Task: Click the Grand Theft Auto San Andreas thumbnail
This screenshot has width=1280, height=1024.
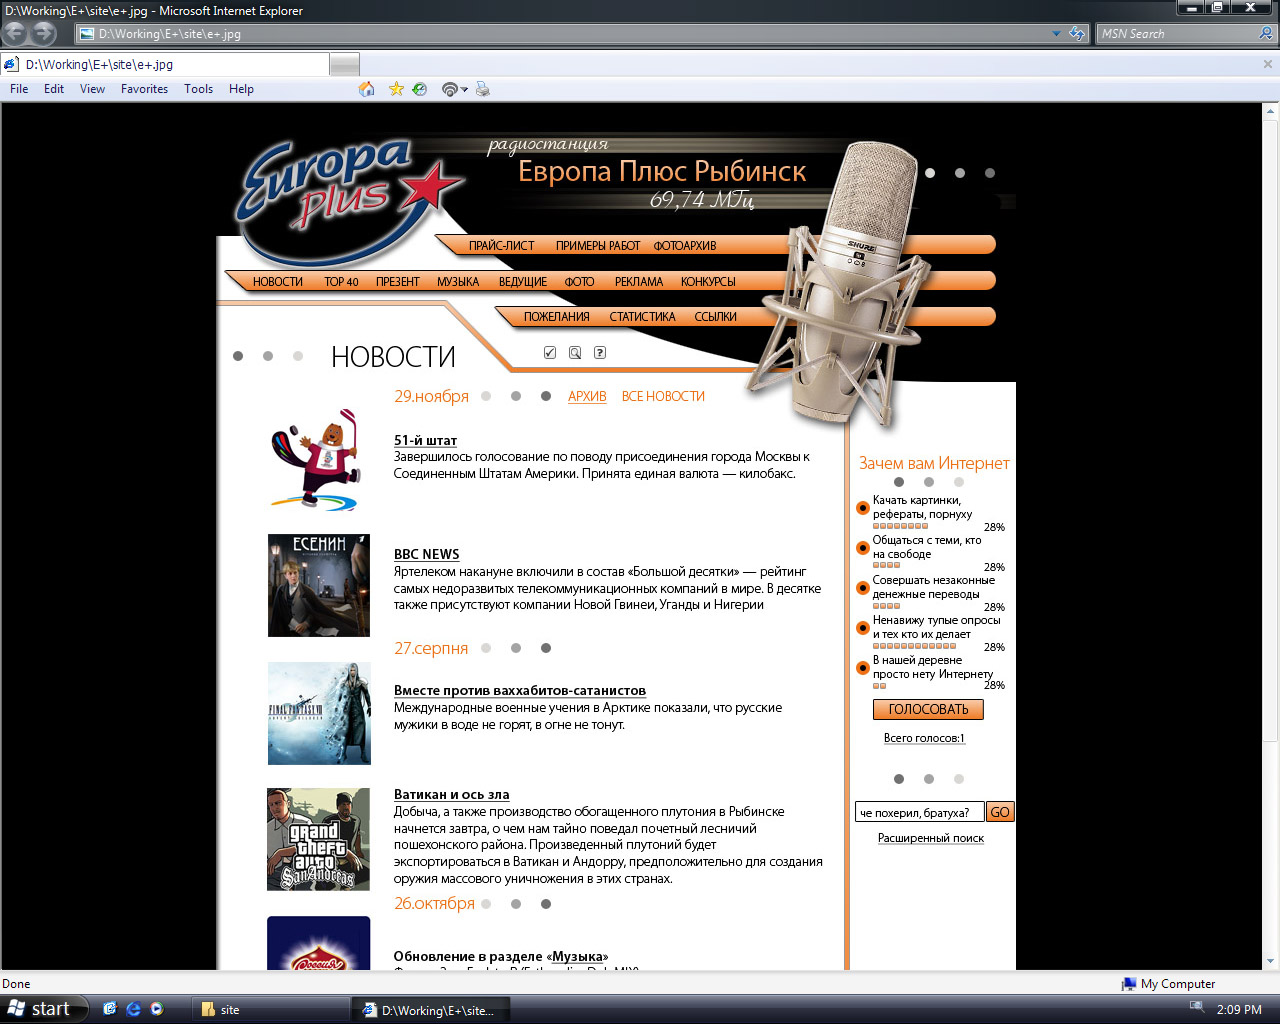Action: click(x=319, y=839)
